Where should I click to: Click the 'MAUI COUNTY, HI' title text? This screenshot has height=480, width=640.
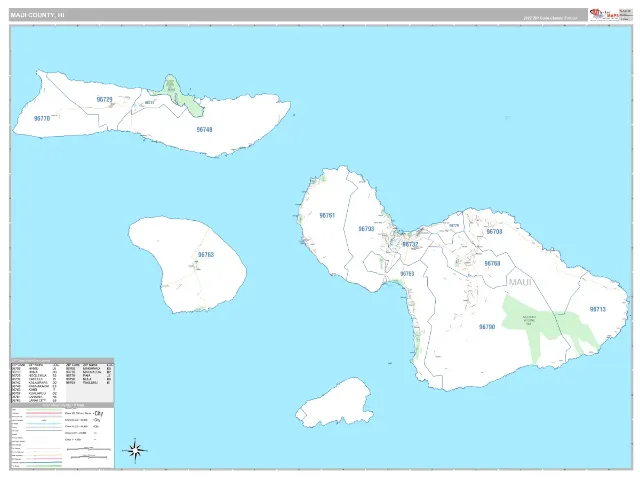point(38,15)
